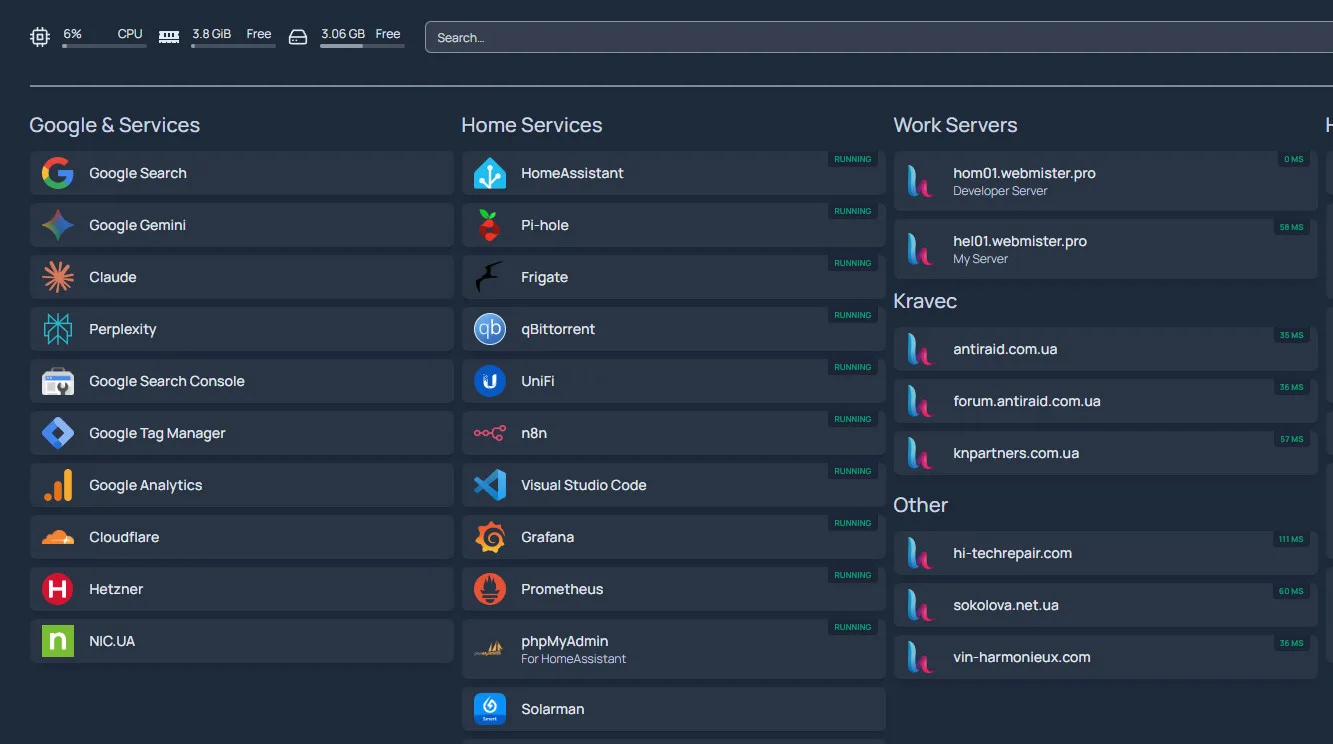Click the 3.8 GiB memory usage bar
The width and height of the screenshot is (1333, 744).
coord(233,45)
